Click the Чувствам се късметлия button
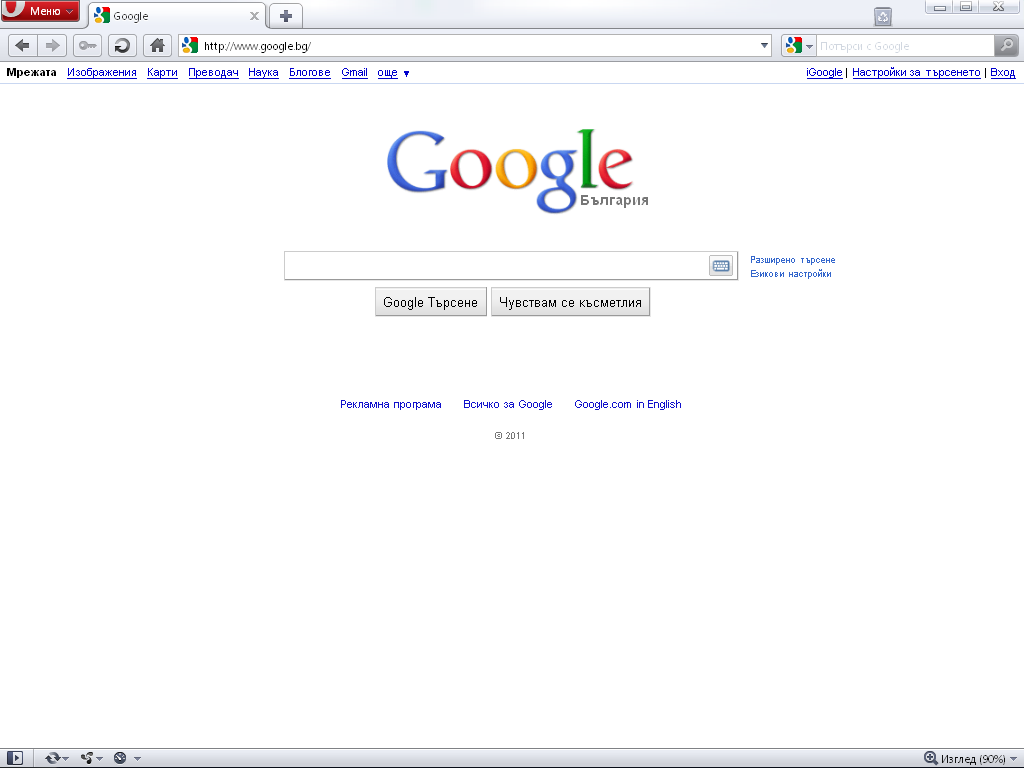Image resolution: width=1024 pixels, height=768 pixels. pyautogui.click(x=570, y=302)
